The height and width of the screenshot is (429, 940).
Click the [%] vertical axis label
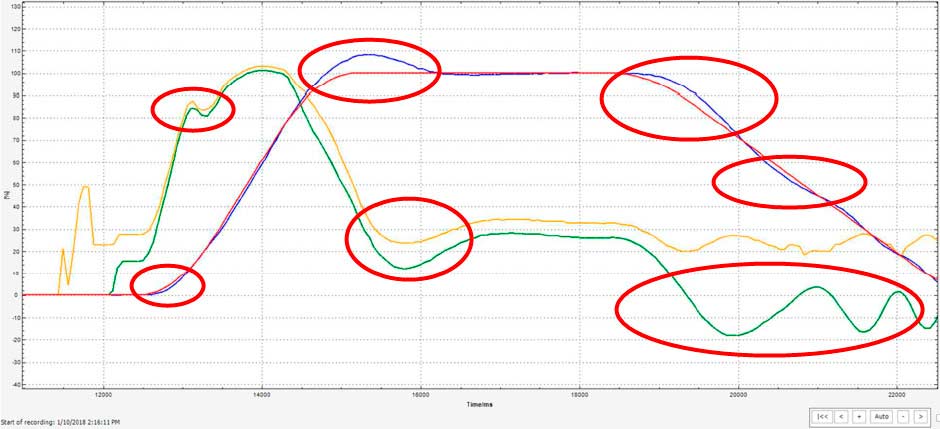7,194
